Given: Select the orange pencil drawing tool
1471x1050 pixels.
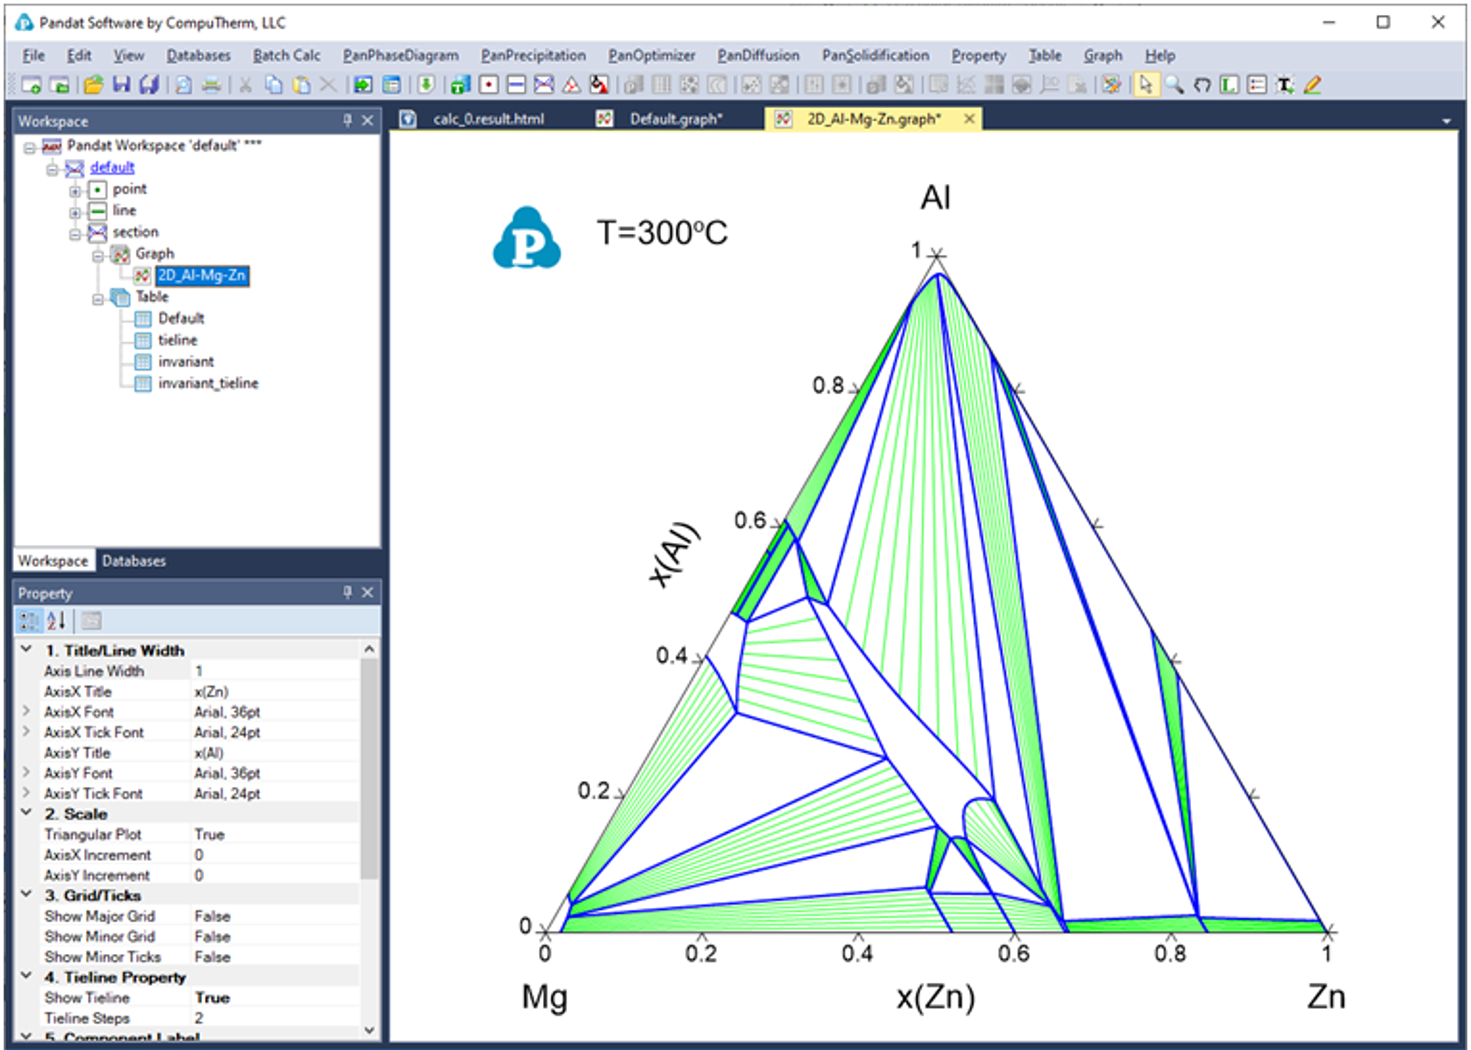Looking at the screenshot, I should coord(1312,85).
